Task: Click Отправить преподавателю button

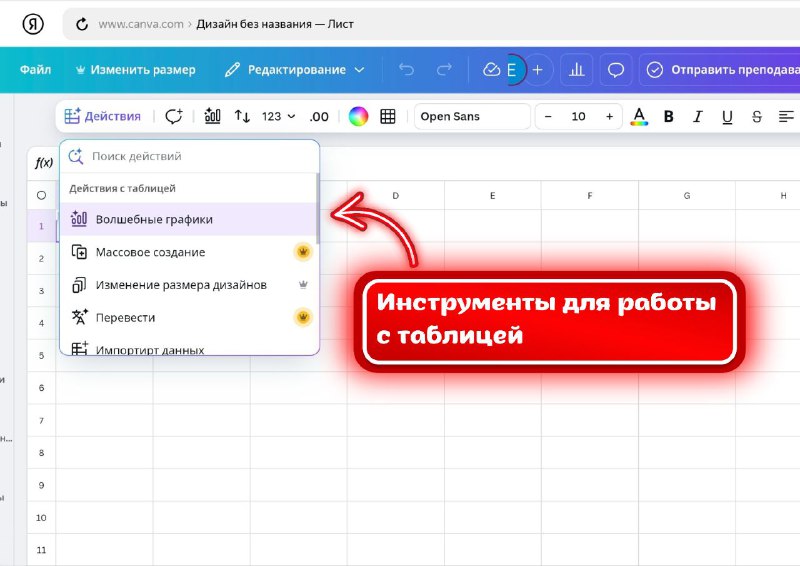Action: 722,69
